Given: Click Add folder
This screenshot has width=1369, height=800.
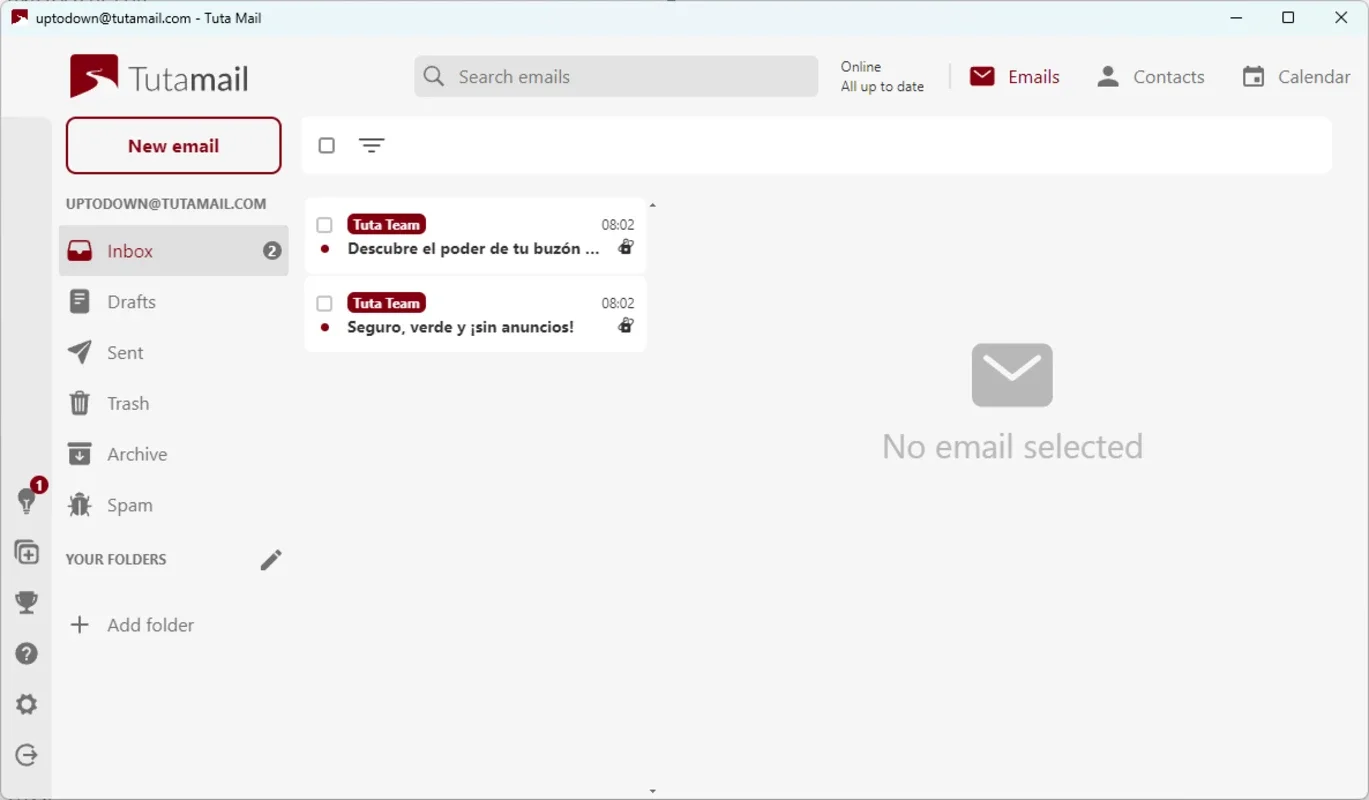Looking at the screenshot, I should click(x=131, y=625).
